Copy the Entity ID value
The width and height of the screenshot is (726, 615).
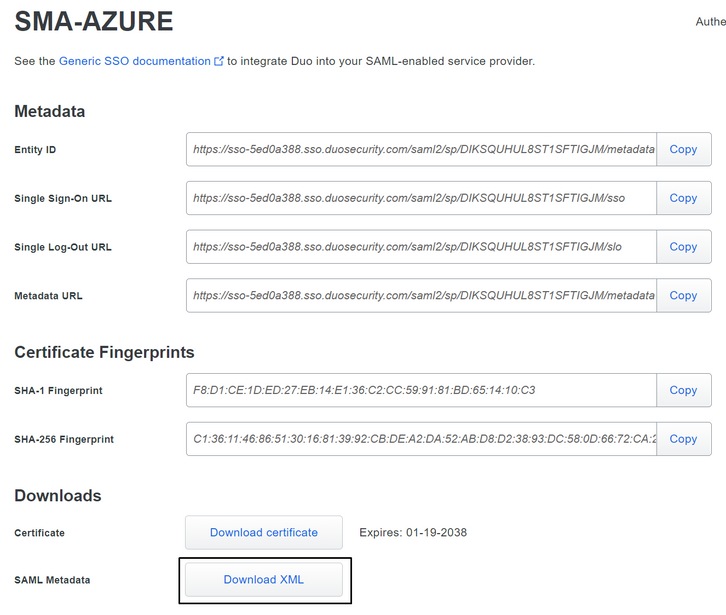683,149
